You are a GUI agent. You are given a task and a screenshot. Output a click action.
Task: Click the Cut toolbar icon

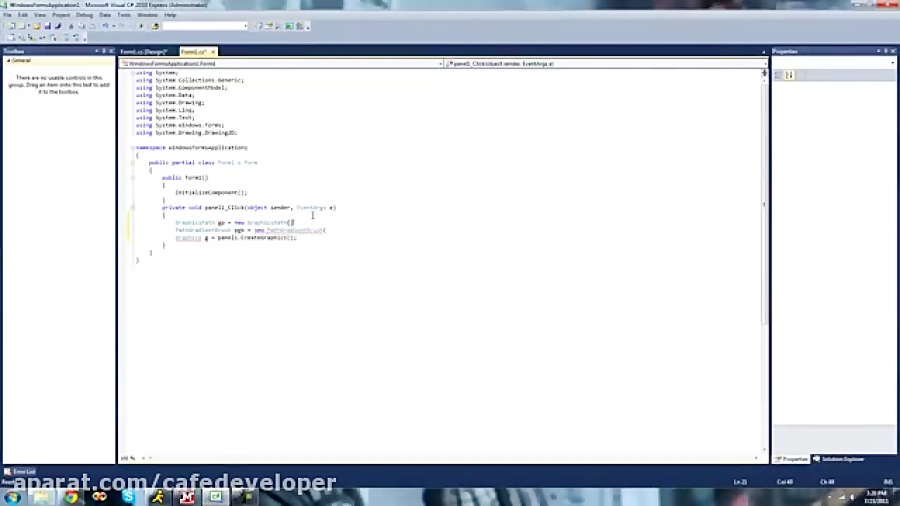(71, 26)
